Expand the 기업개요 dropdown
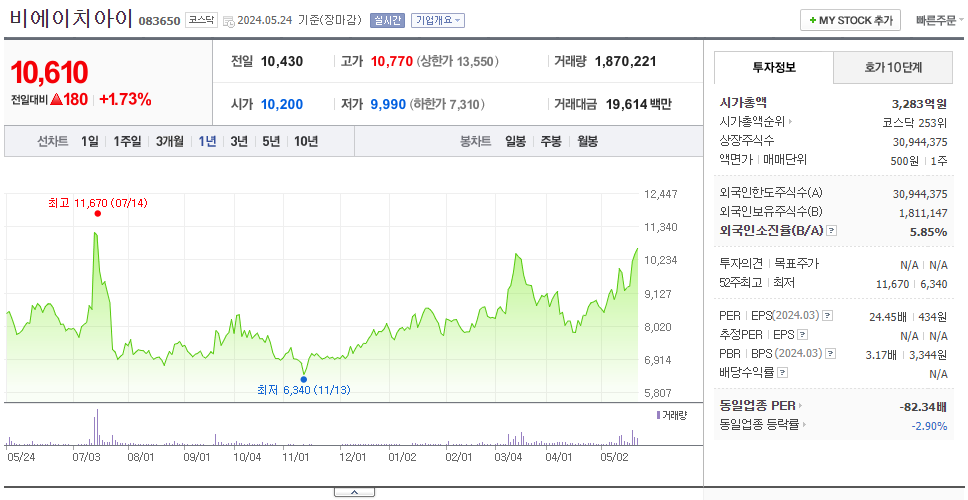The image size is (968, 500). tap(438, 20)
